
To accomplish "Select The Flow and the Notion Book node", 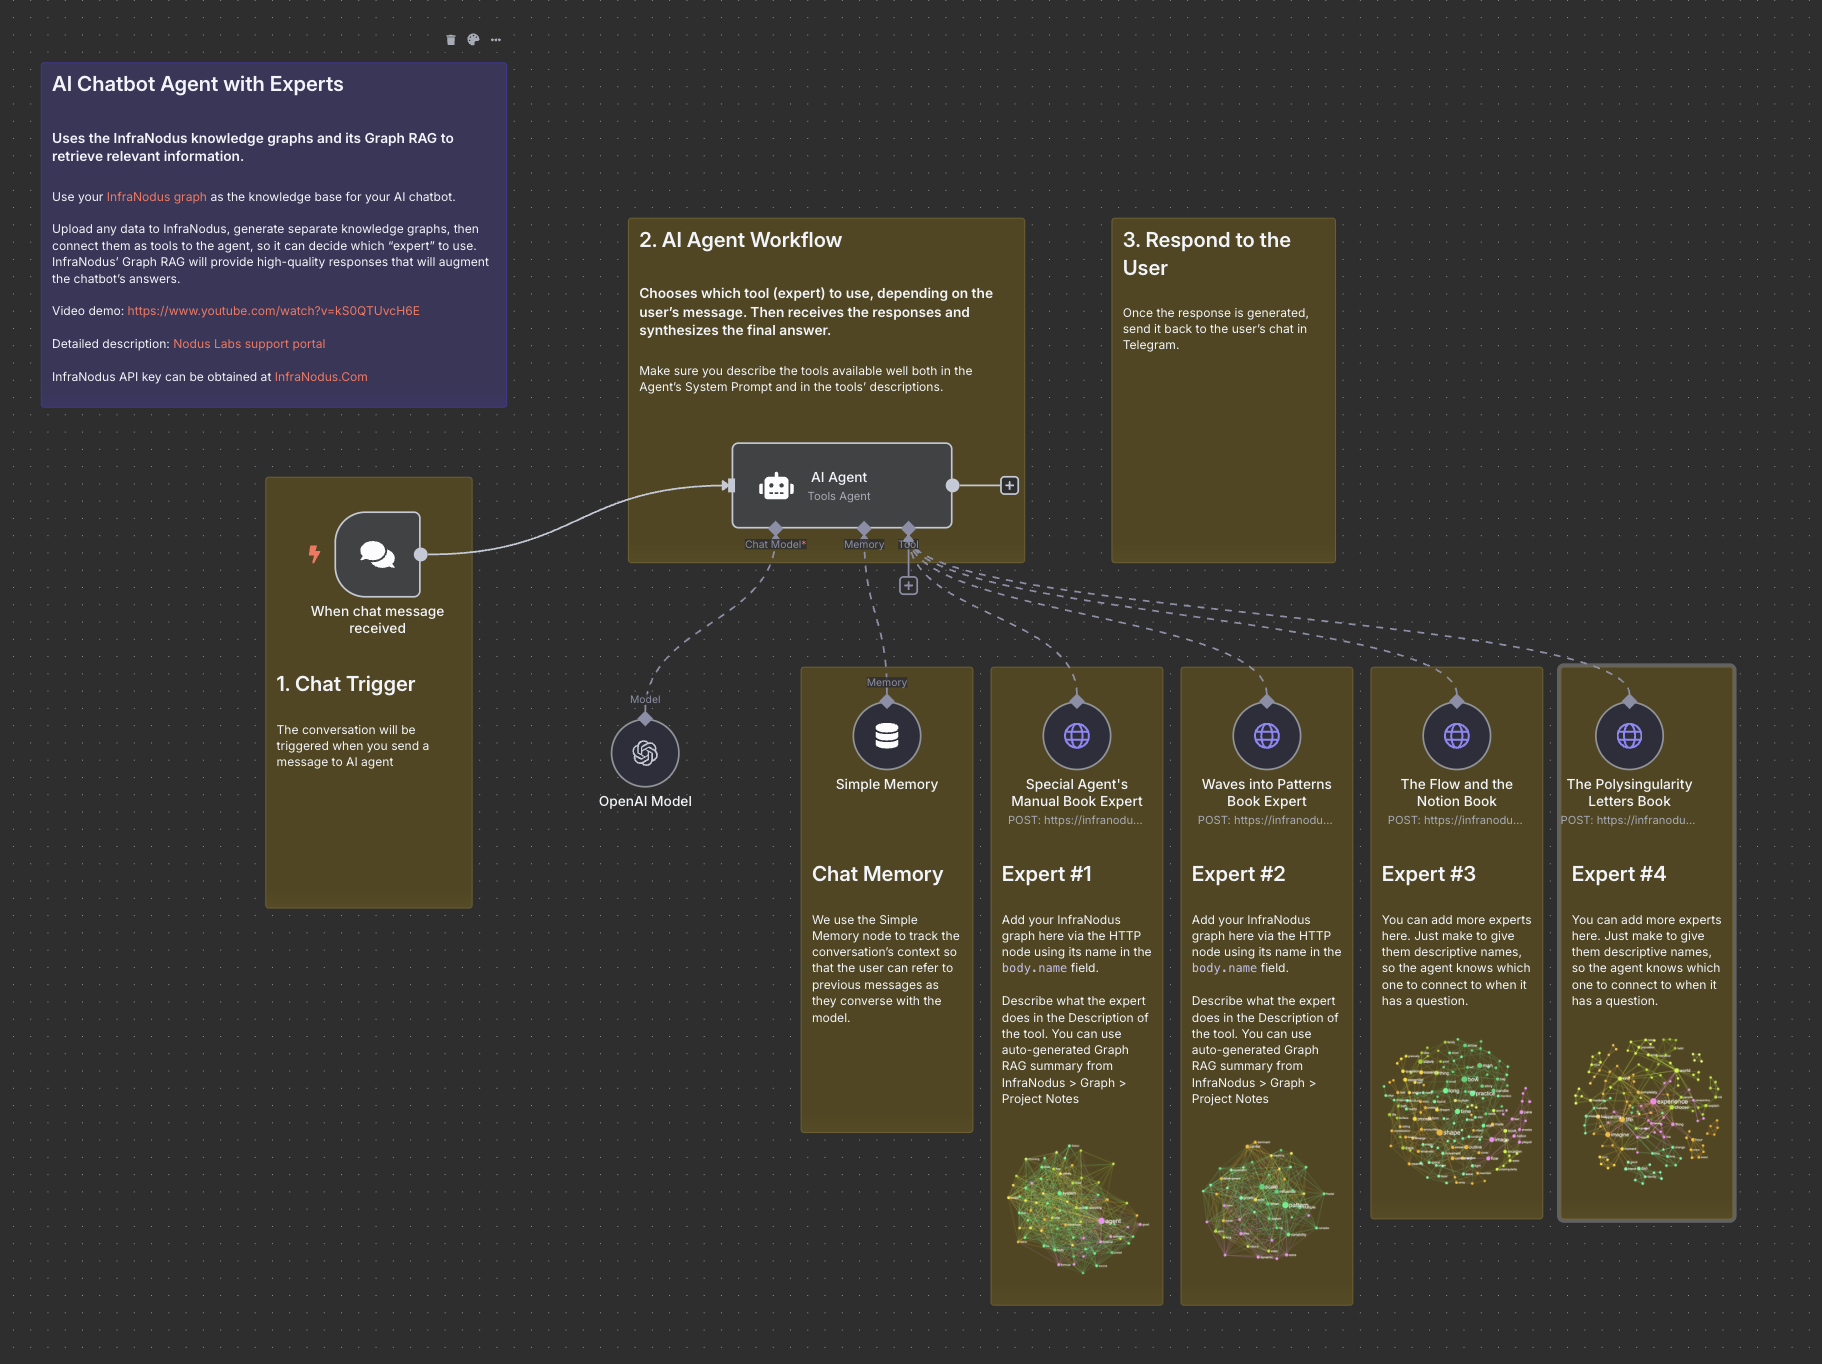I will (1457, 736).
